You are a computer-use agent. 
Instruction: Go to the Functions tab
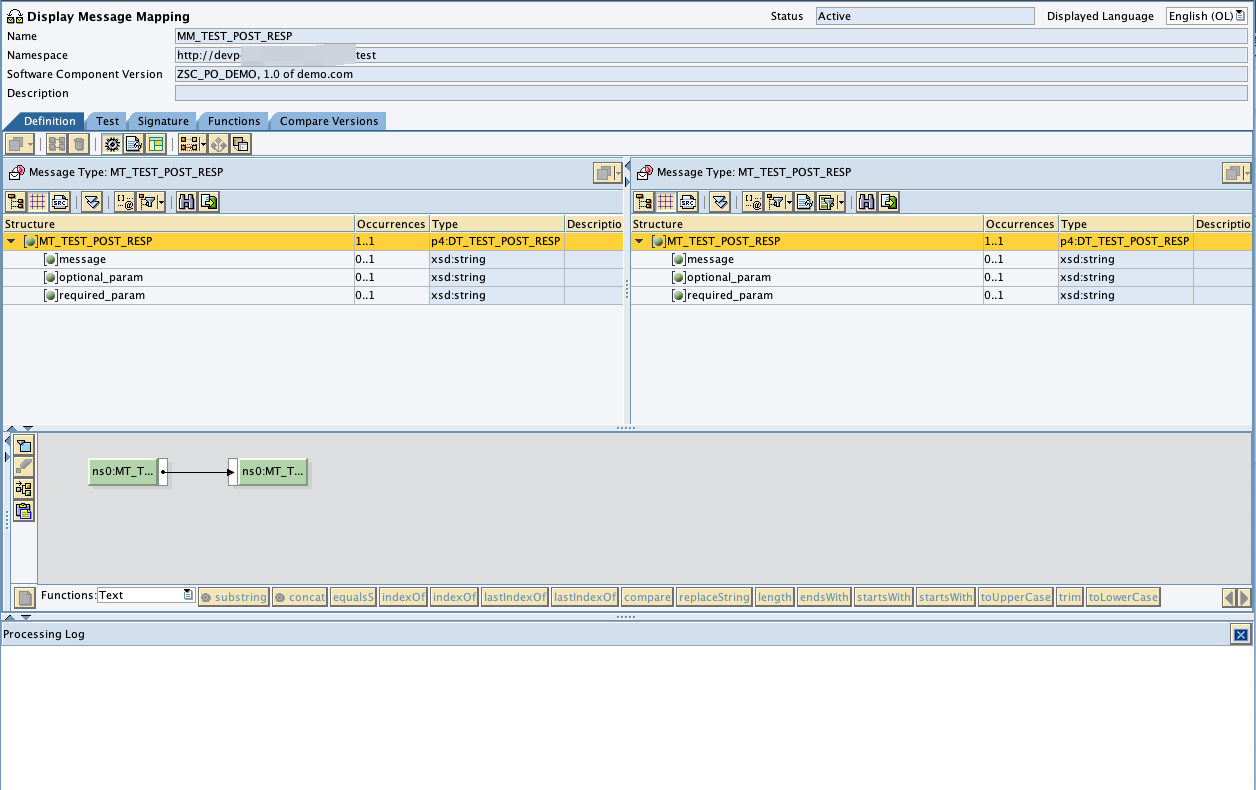coord(234,121)
